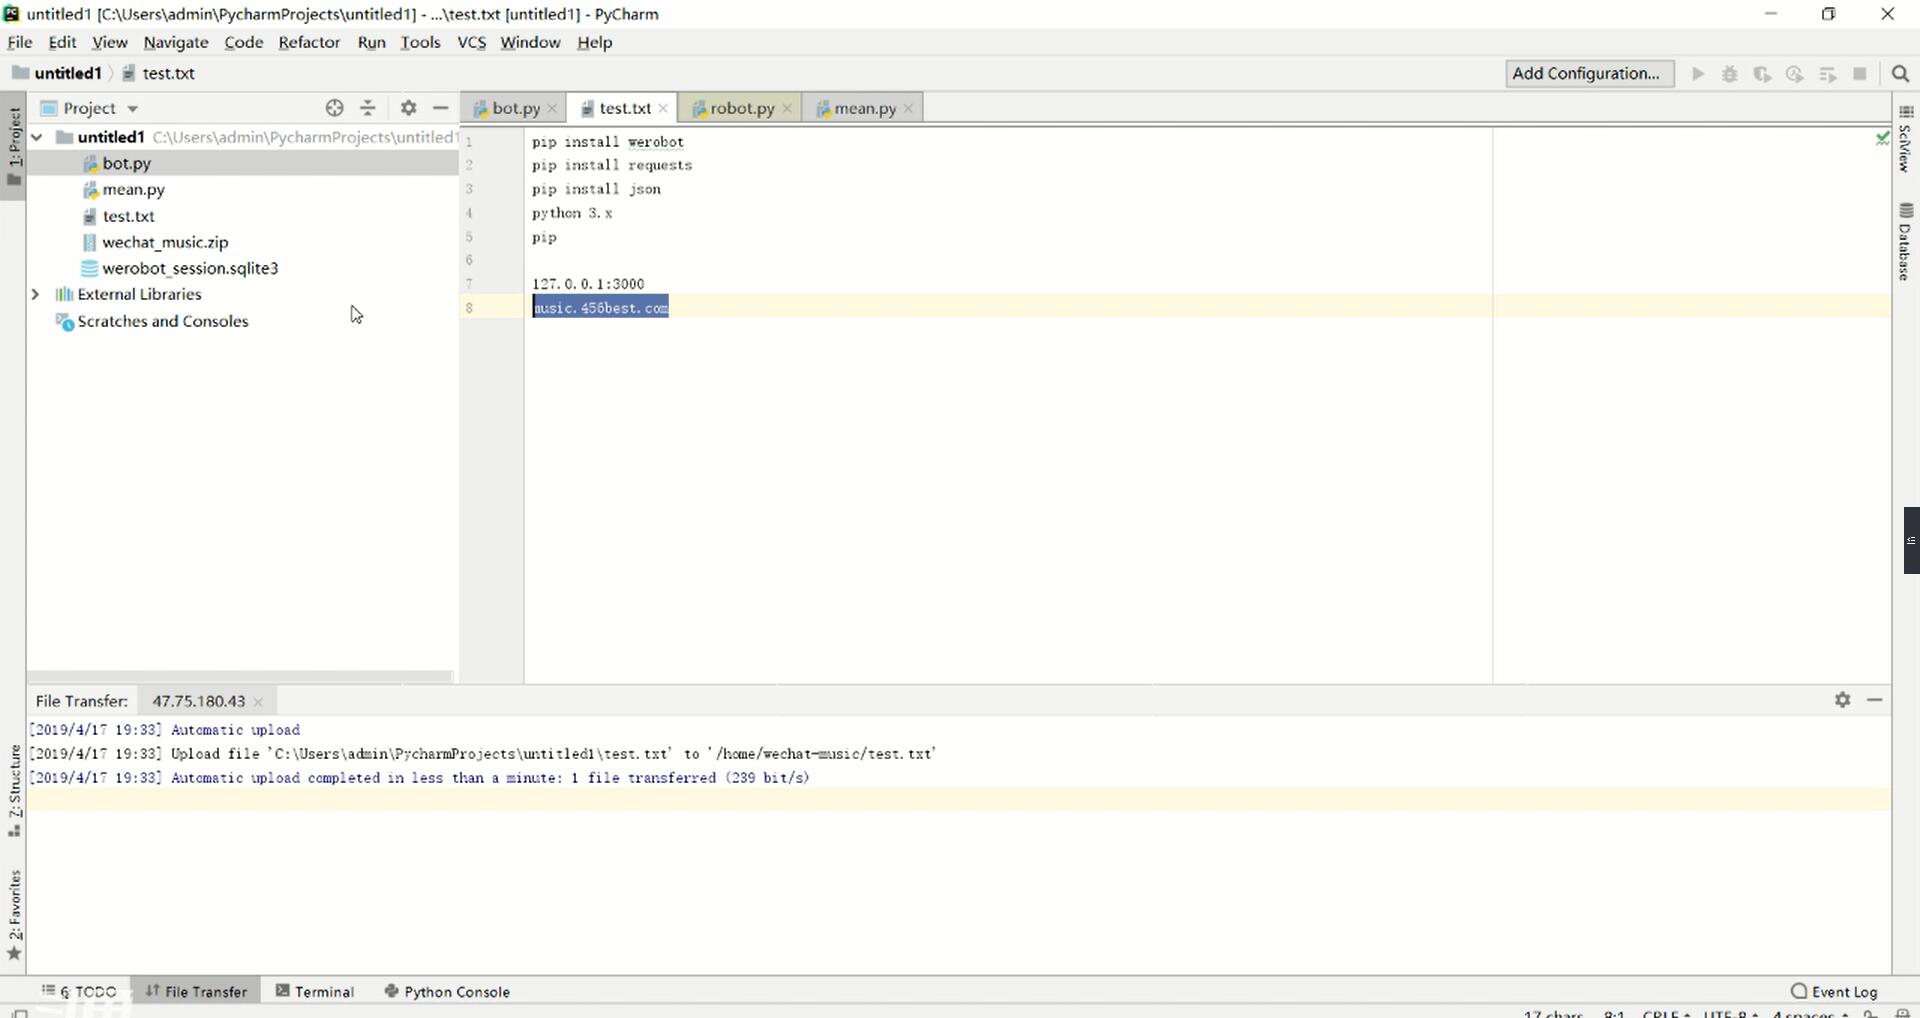
Task: Select bot.py in the project tree
Action: 126,163
